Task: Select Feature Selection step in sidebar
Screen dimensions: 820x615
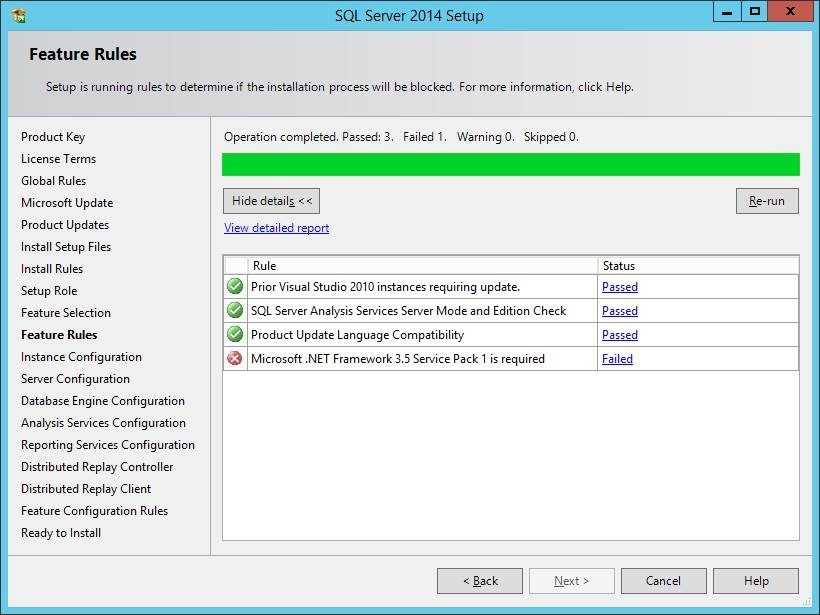Action: tap(66, 313)
